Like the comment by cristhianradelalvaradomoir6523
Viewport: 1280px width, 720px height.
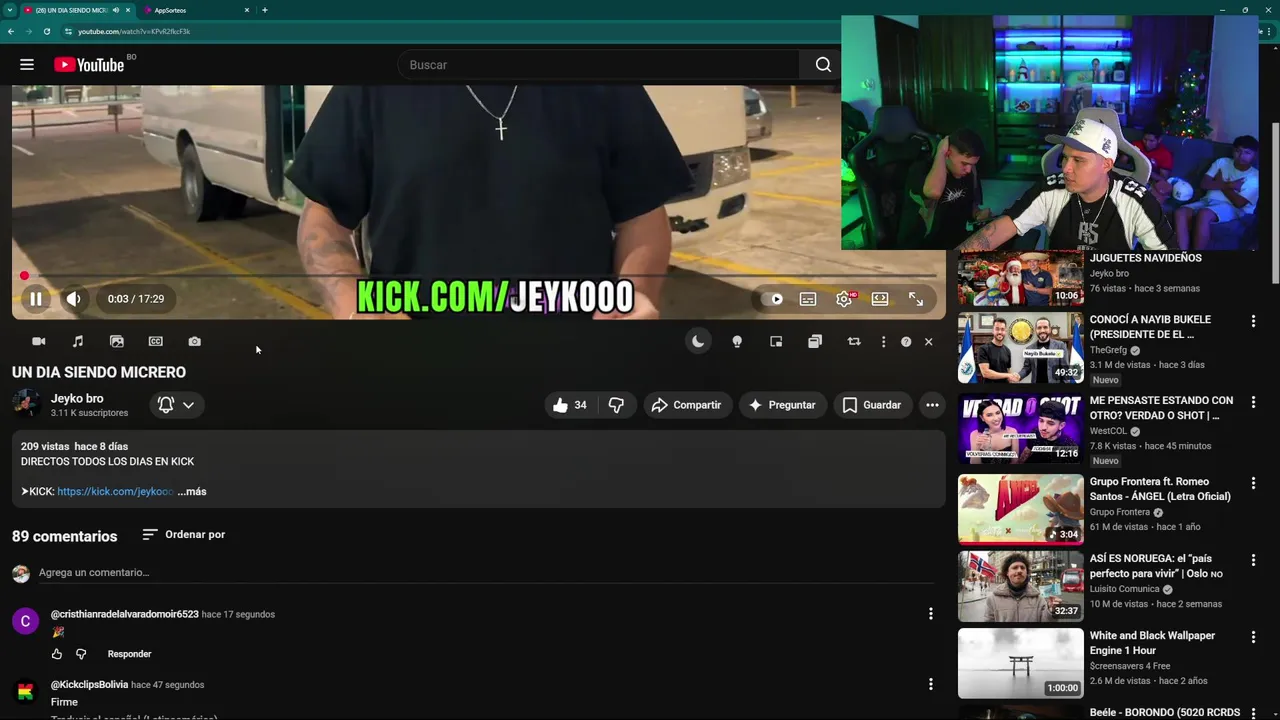[57, 654]
